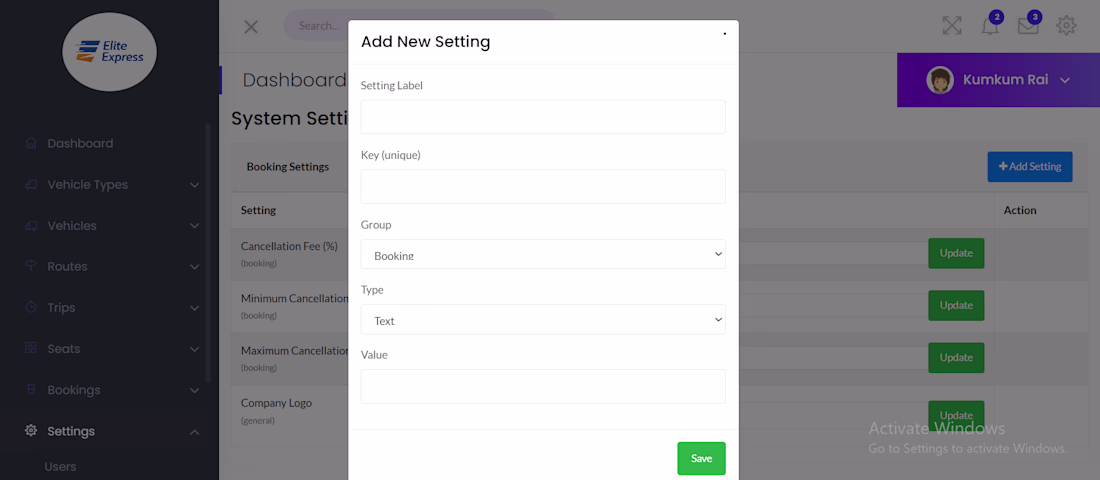Click into the Key (unique) field
Image resolution: width=1100 pixels, height=480 pixels.
point(543,187)
